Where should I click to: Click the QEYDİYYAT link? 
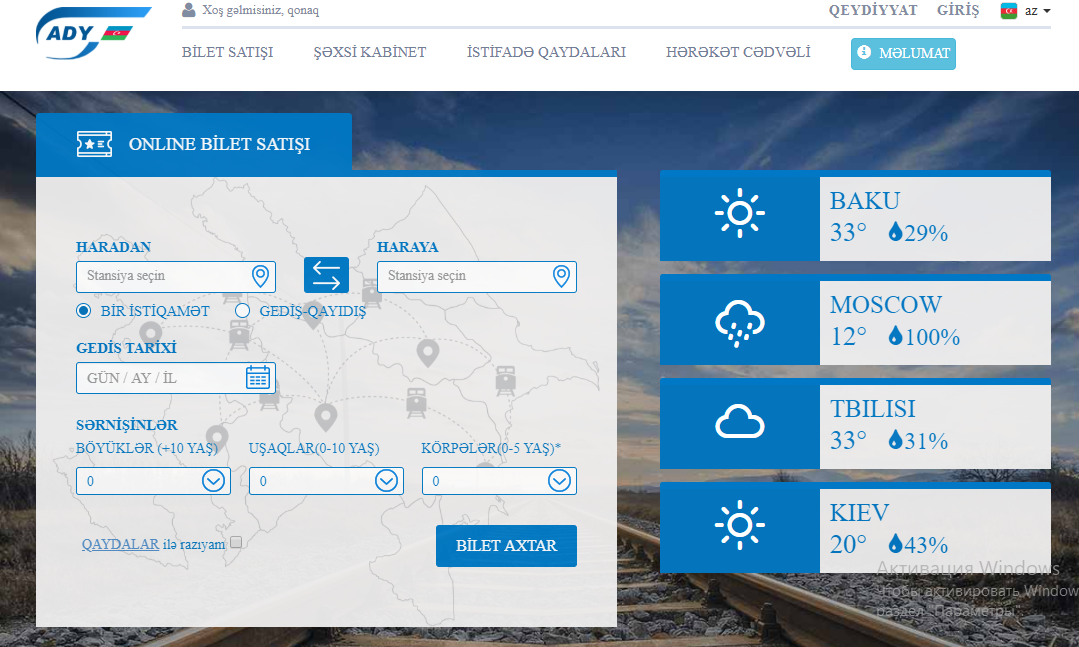(873, 11)
